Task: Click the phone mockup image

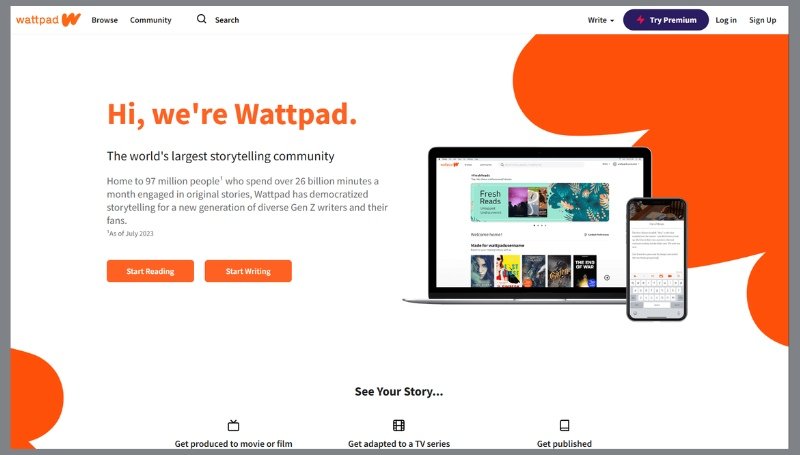Action: pos(657,260)
